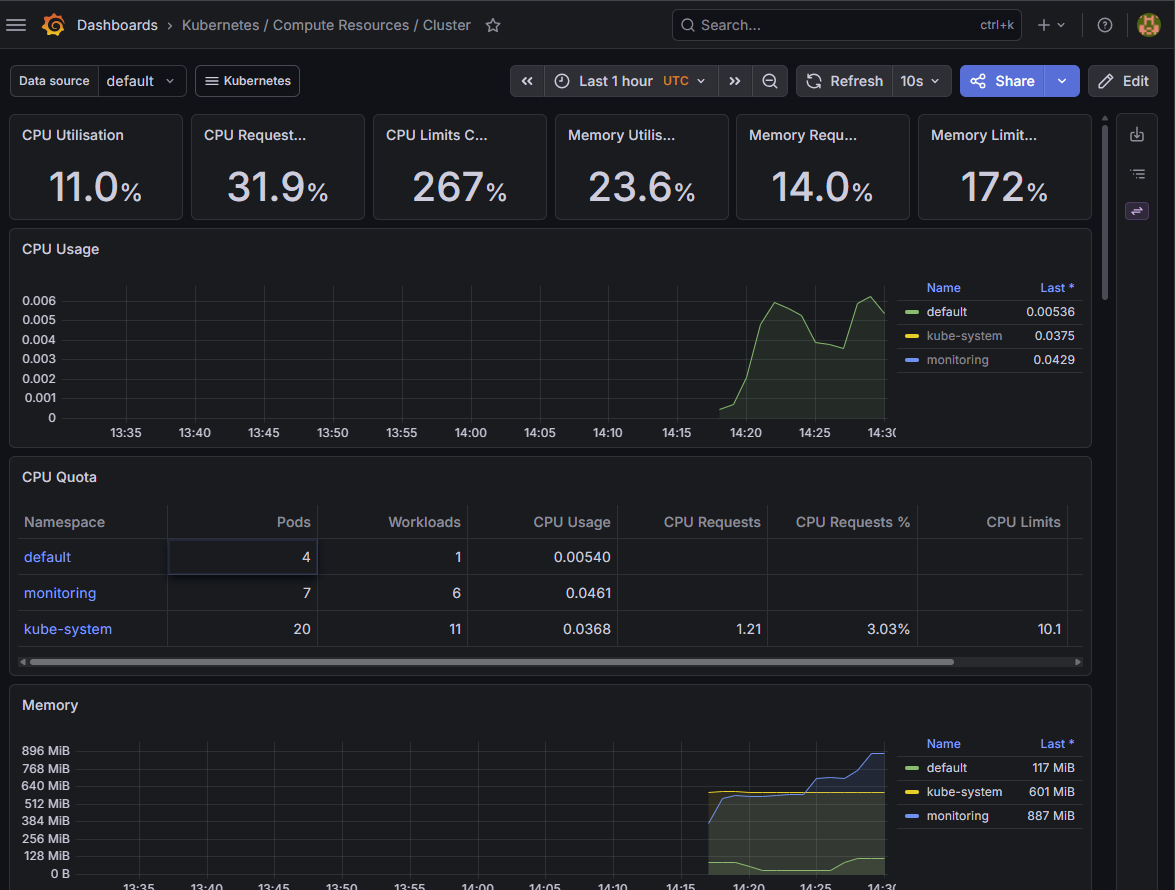
Task: Click the Grafana logo icon
Action: pos(53,25)
